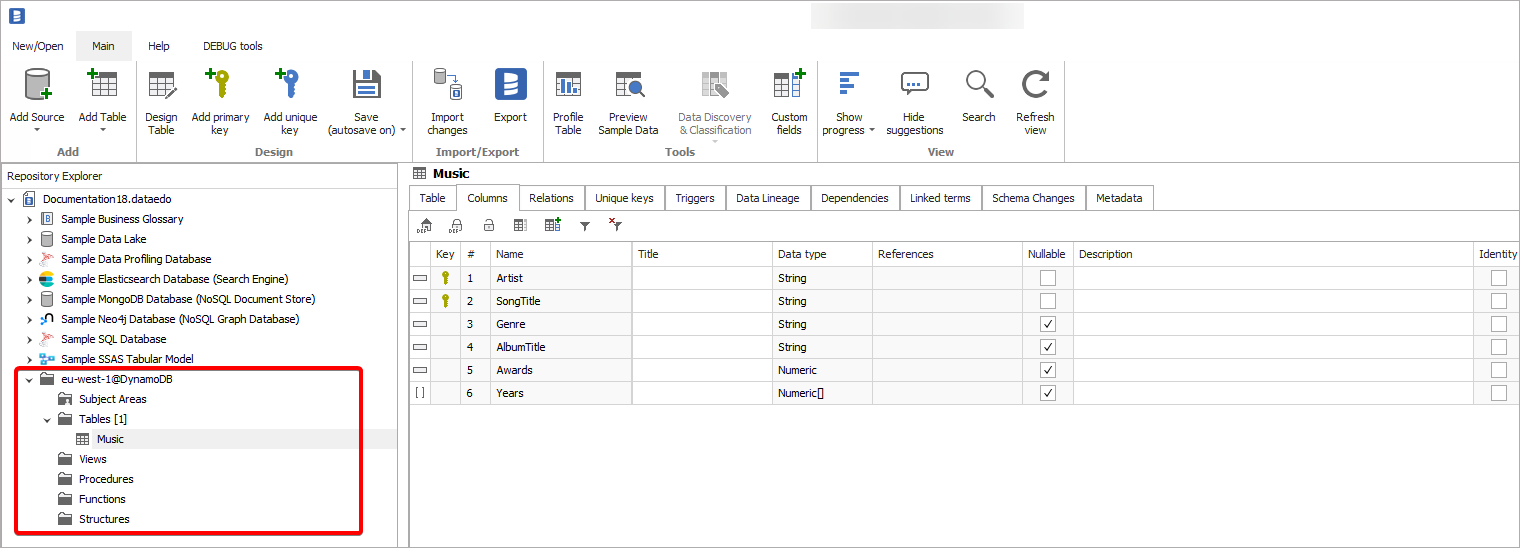The height and width of the screenshot is (548, 1520).
Task: Click the Design Table icon
Action: (161, 86)
